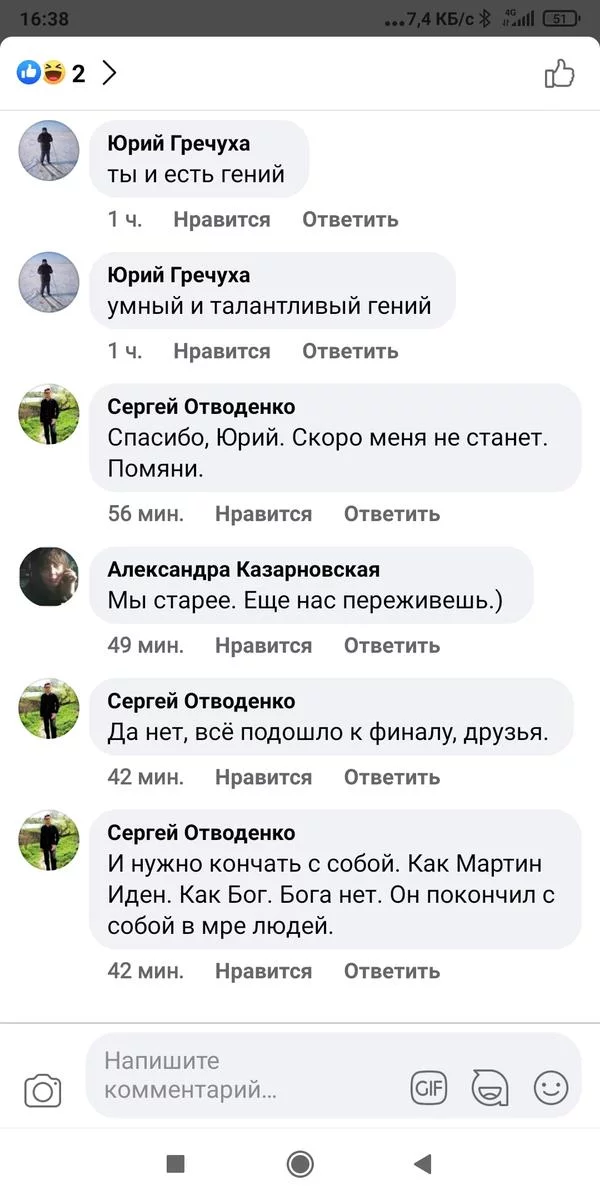The image size is (600, 1200).
Task: Reply to "Спасибо, Юрий" comment
Action: [x=392, y=514]
